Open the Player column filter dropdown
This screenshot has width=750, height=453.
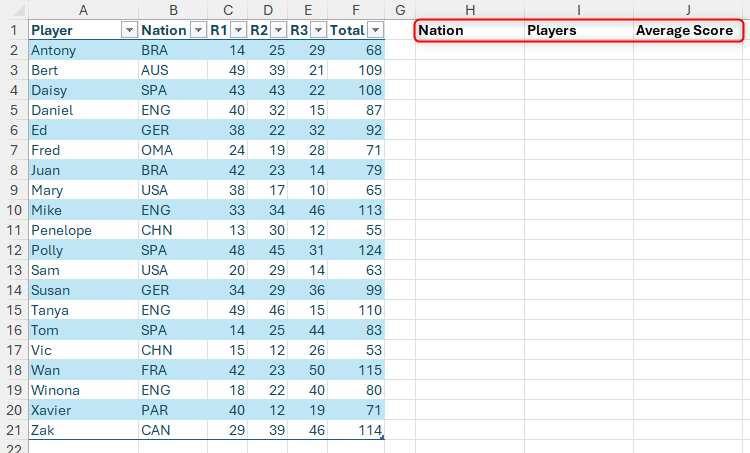coord(127,30)
